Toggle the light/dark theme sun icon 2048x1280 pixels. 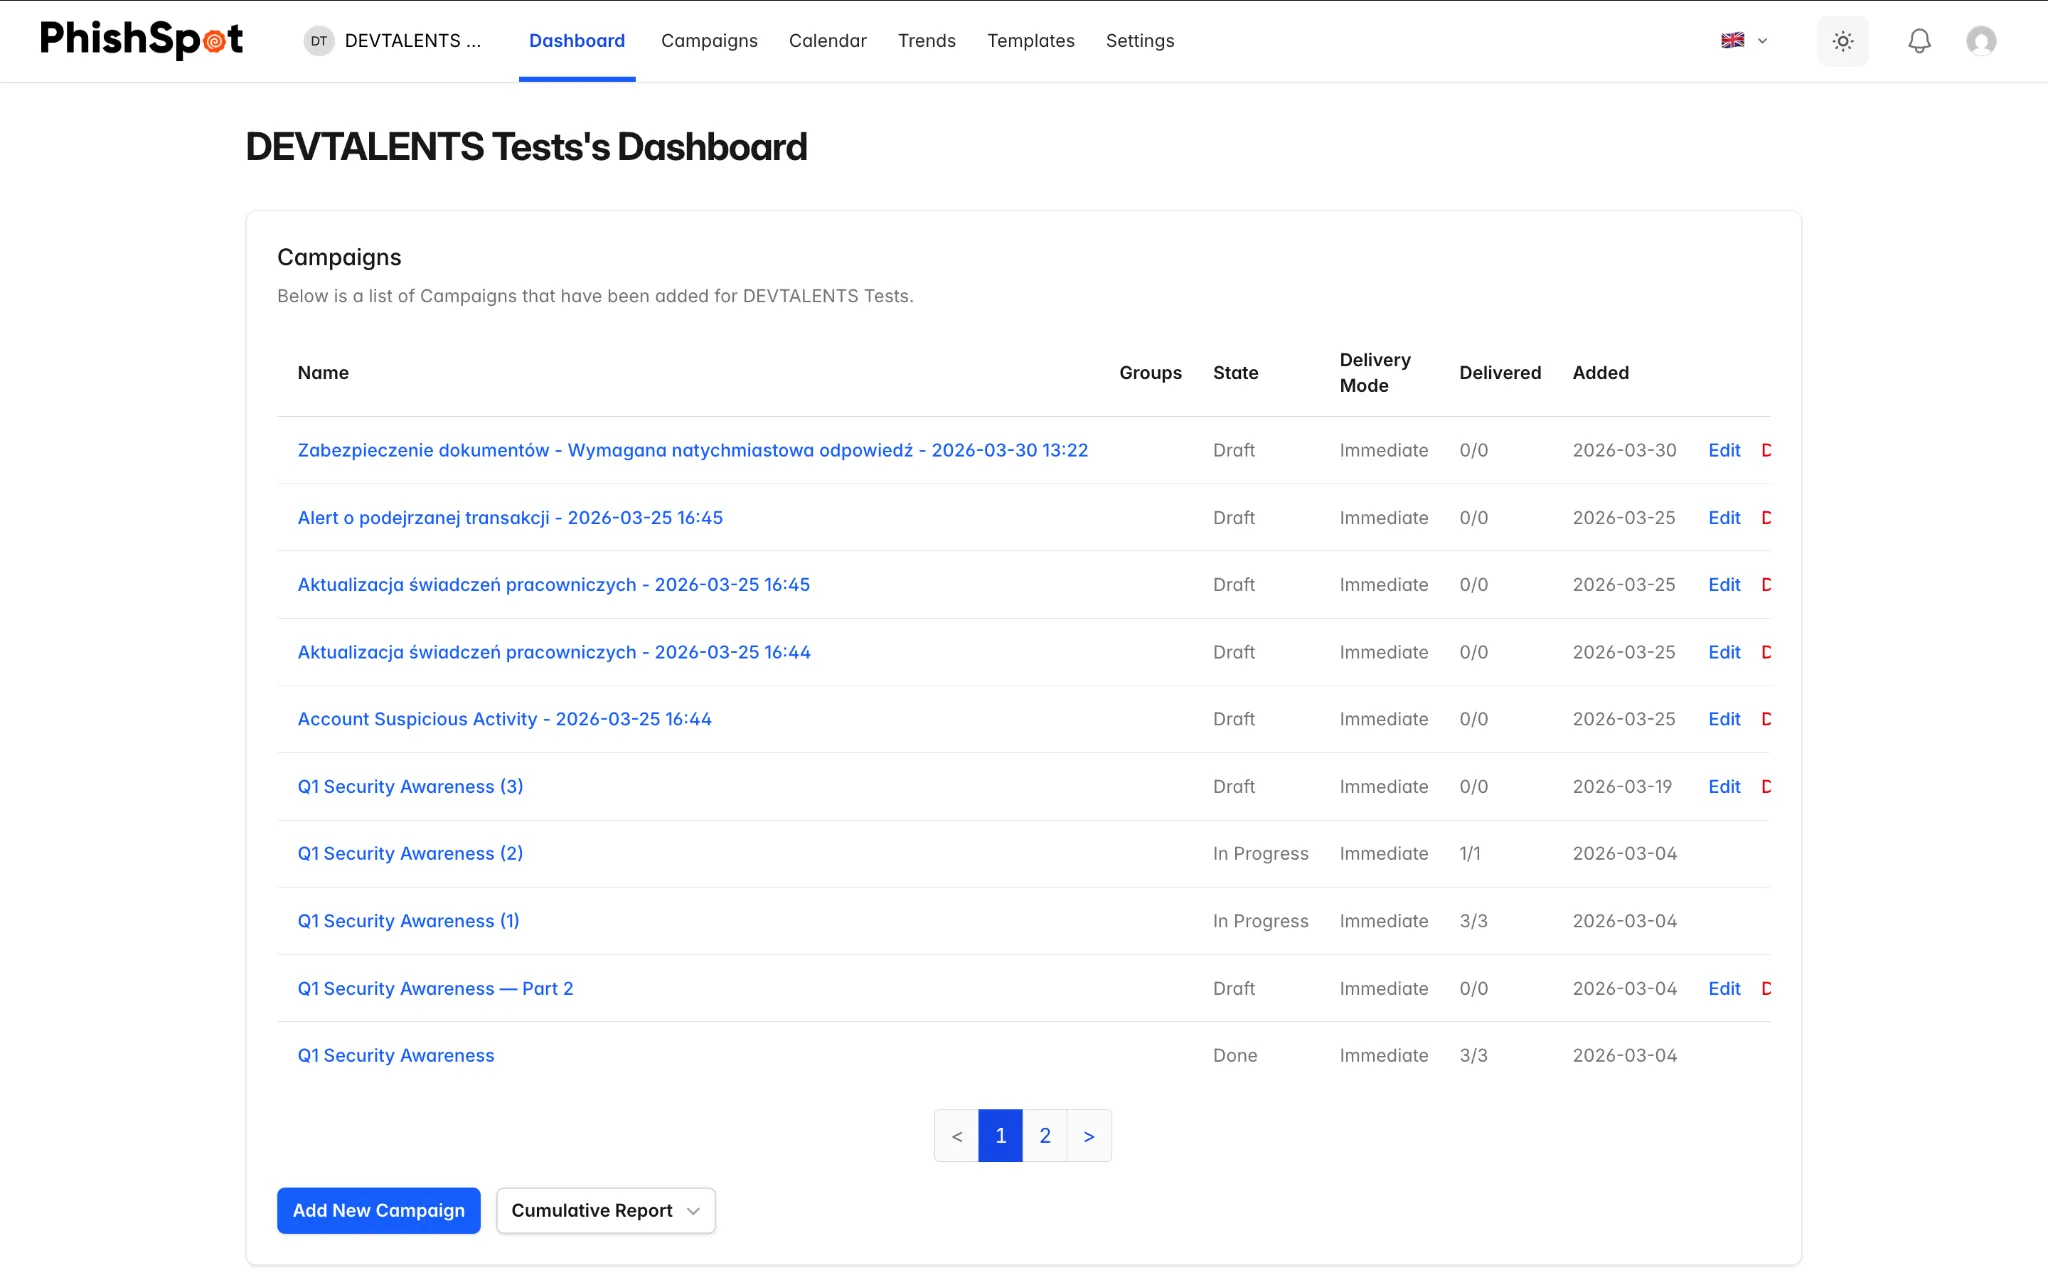pyautogui.click(x=1843, y=41)
